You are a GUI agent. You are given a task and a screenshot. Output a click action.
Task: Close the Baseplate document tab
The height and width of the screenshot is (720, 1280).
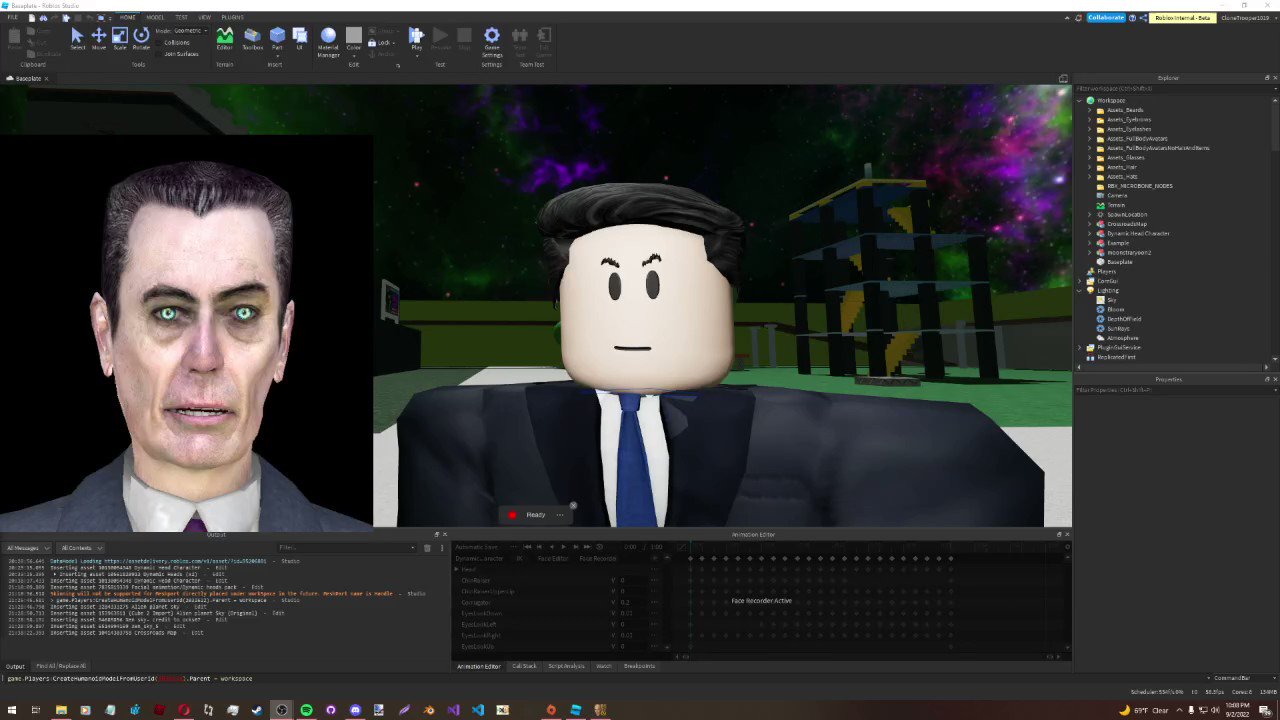pyautogui.click(x=46, y=78)
